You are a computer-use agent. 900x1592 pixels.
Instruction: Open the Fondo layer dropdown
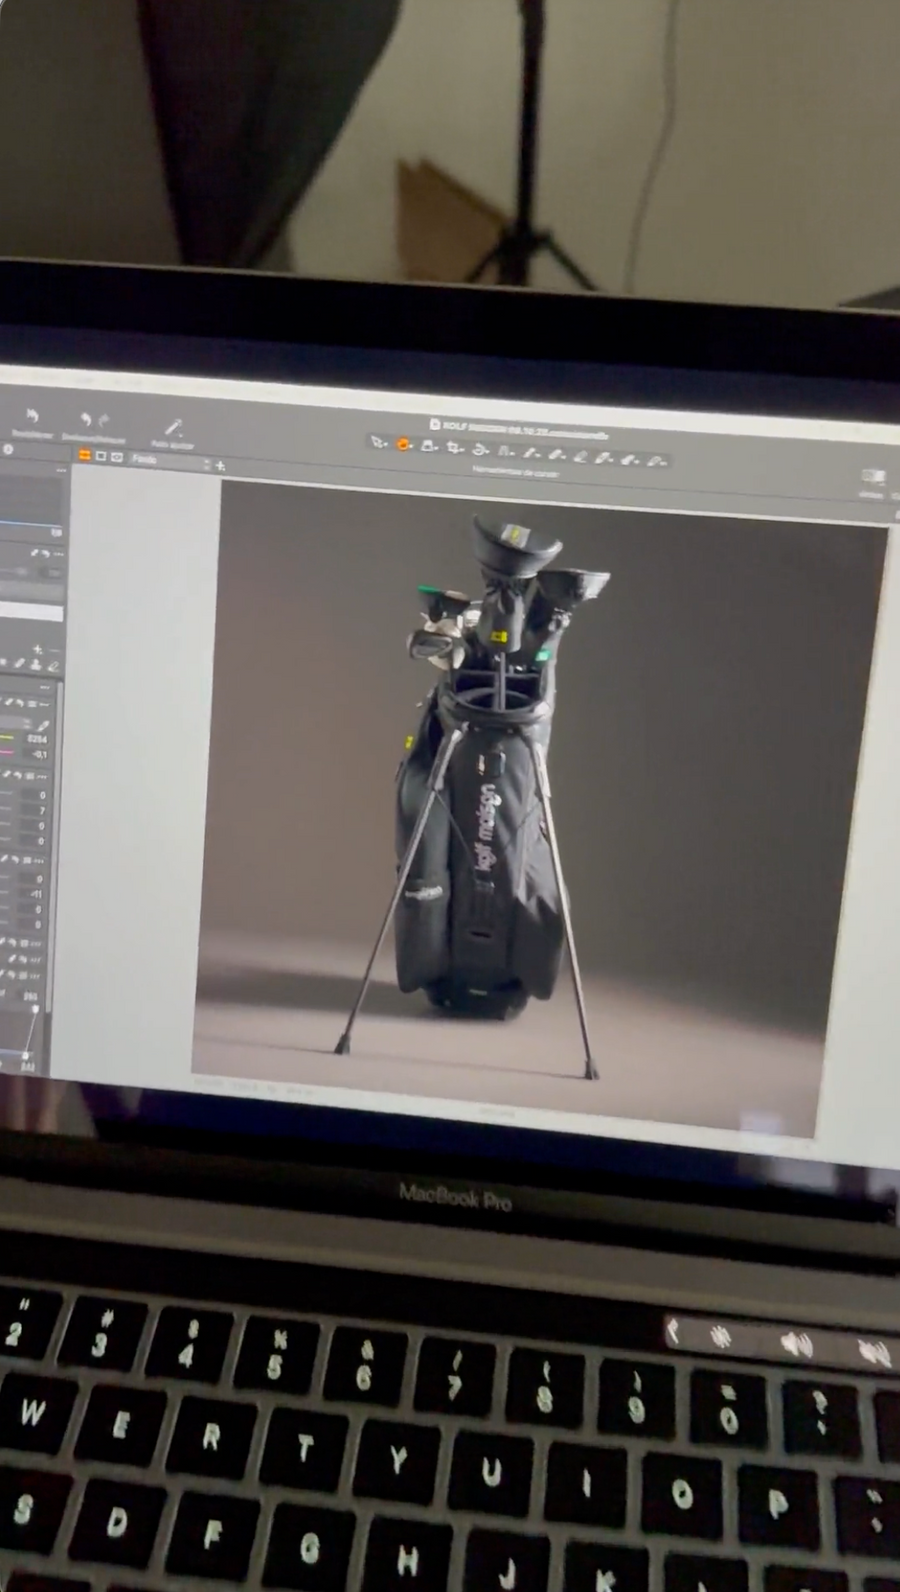point(171,461)
